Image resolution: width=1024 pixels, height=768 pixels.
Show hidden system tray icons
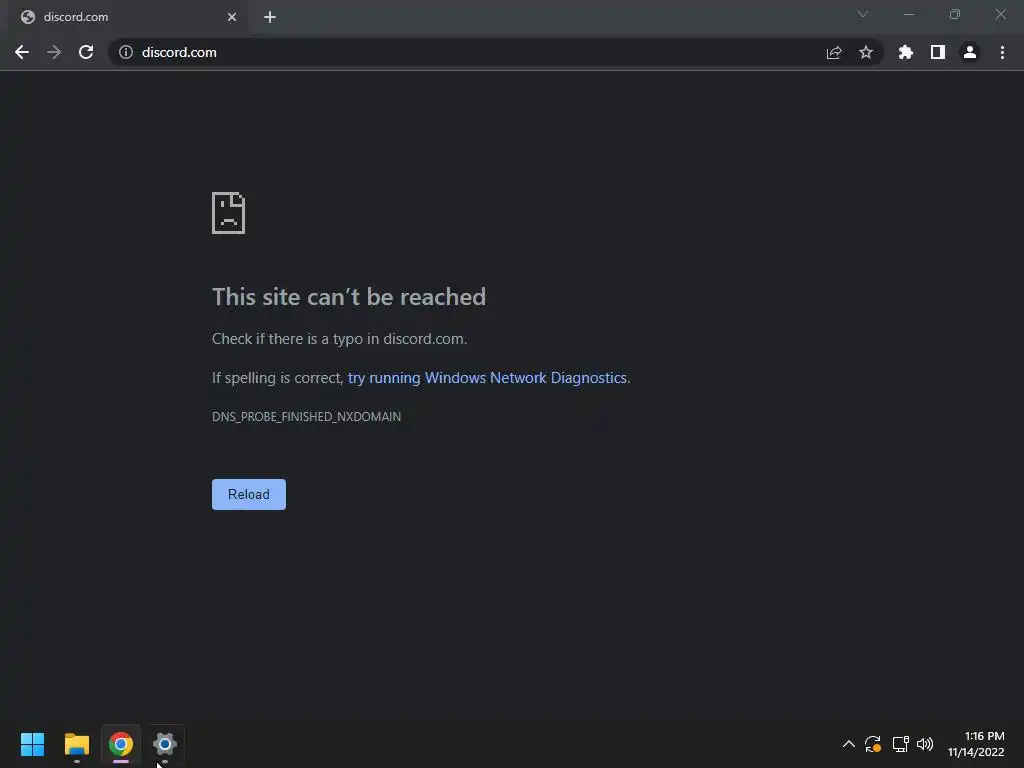tap(848, 744)
